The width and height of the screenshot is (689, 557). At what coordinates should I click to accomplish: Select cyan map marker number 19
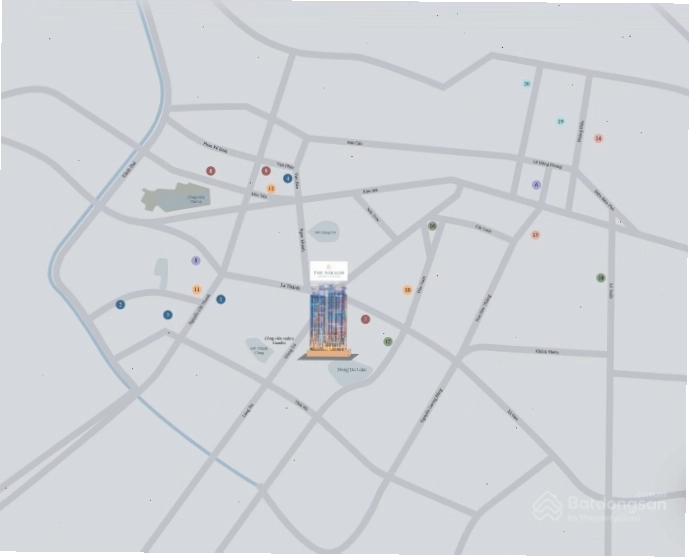[x=560, y=122]
